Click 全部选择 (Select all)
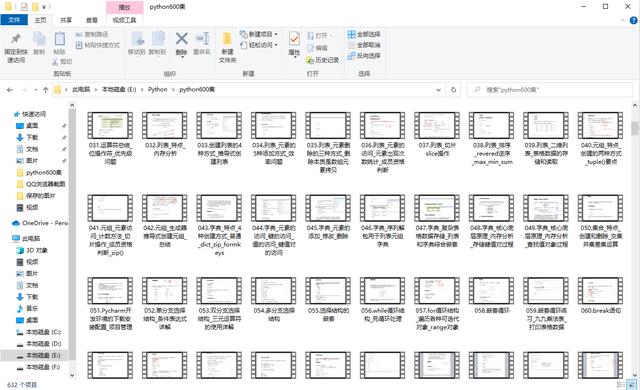640x390 pixels. [x=364, y=34]
